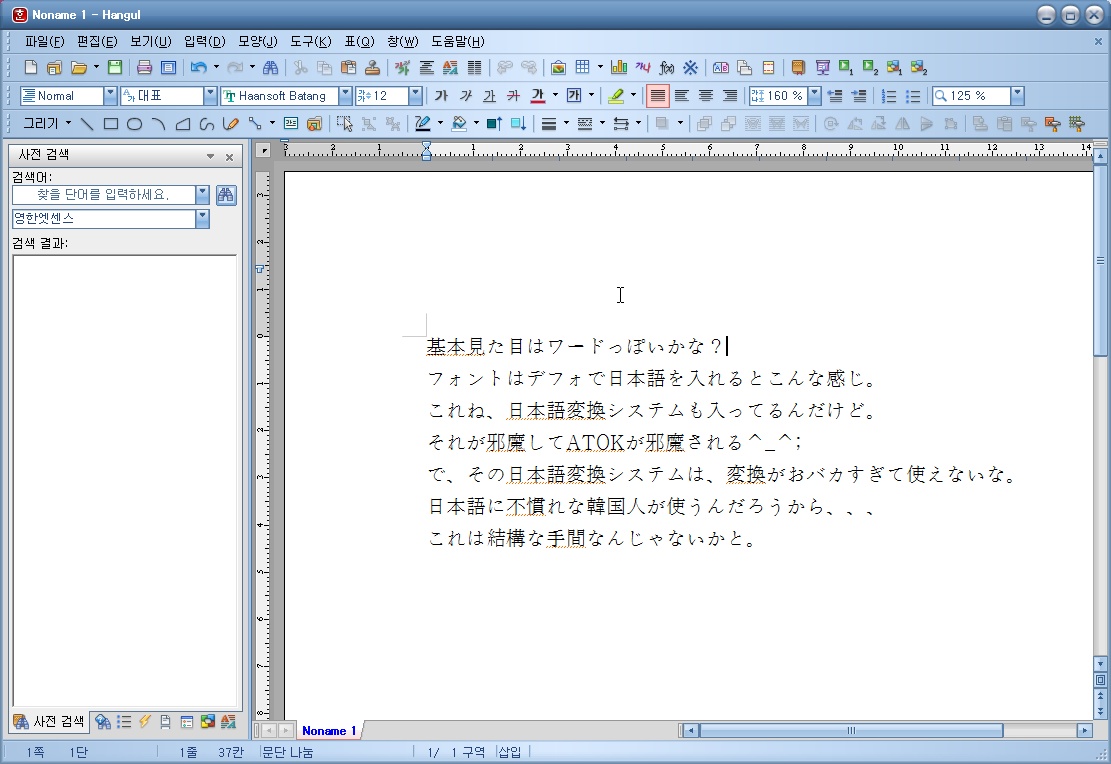Click the Paste clipboard icon
Screen dimensions: 1111x764
(349, 67)
